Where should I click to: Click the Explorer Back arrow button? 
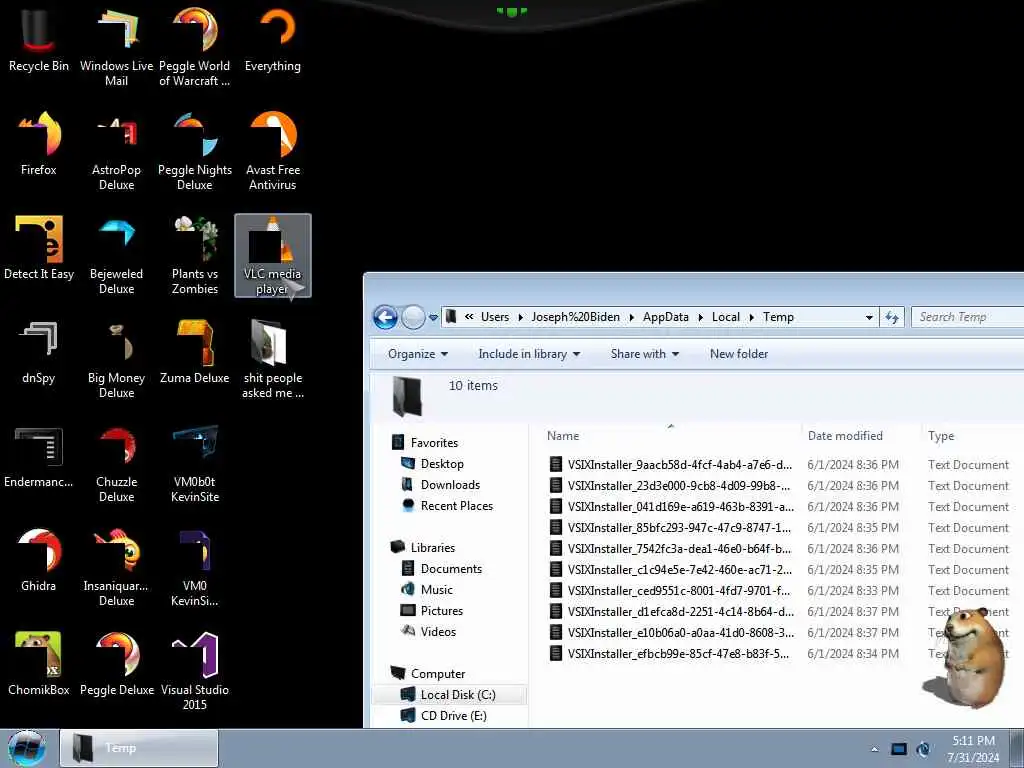coord(385,317)
